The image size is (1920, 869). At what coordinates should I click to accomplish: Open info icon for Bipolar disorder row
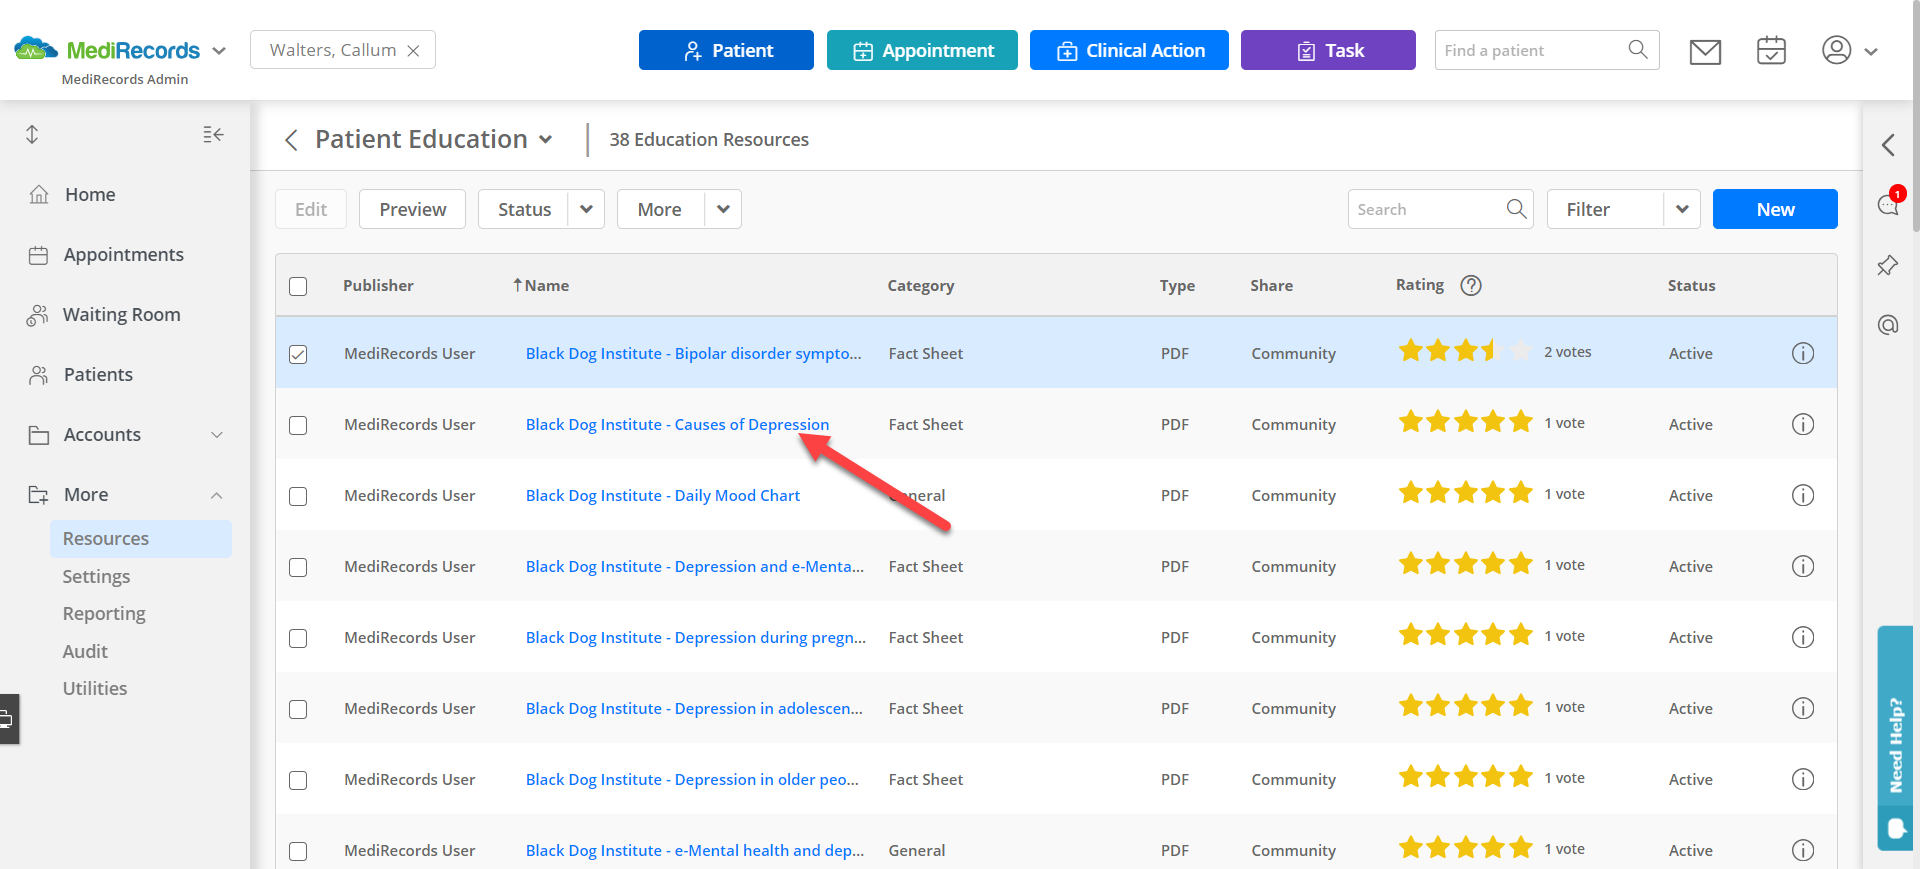click(1803, 353)
